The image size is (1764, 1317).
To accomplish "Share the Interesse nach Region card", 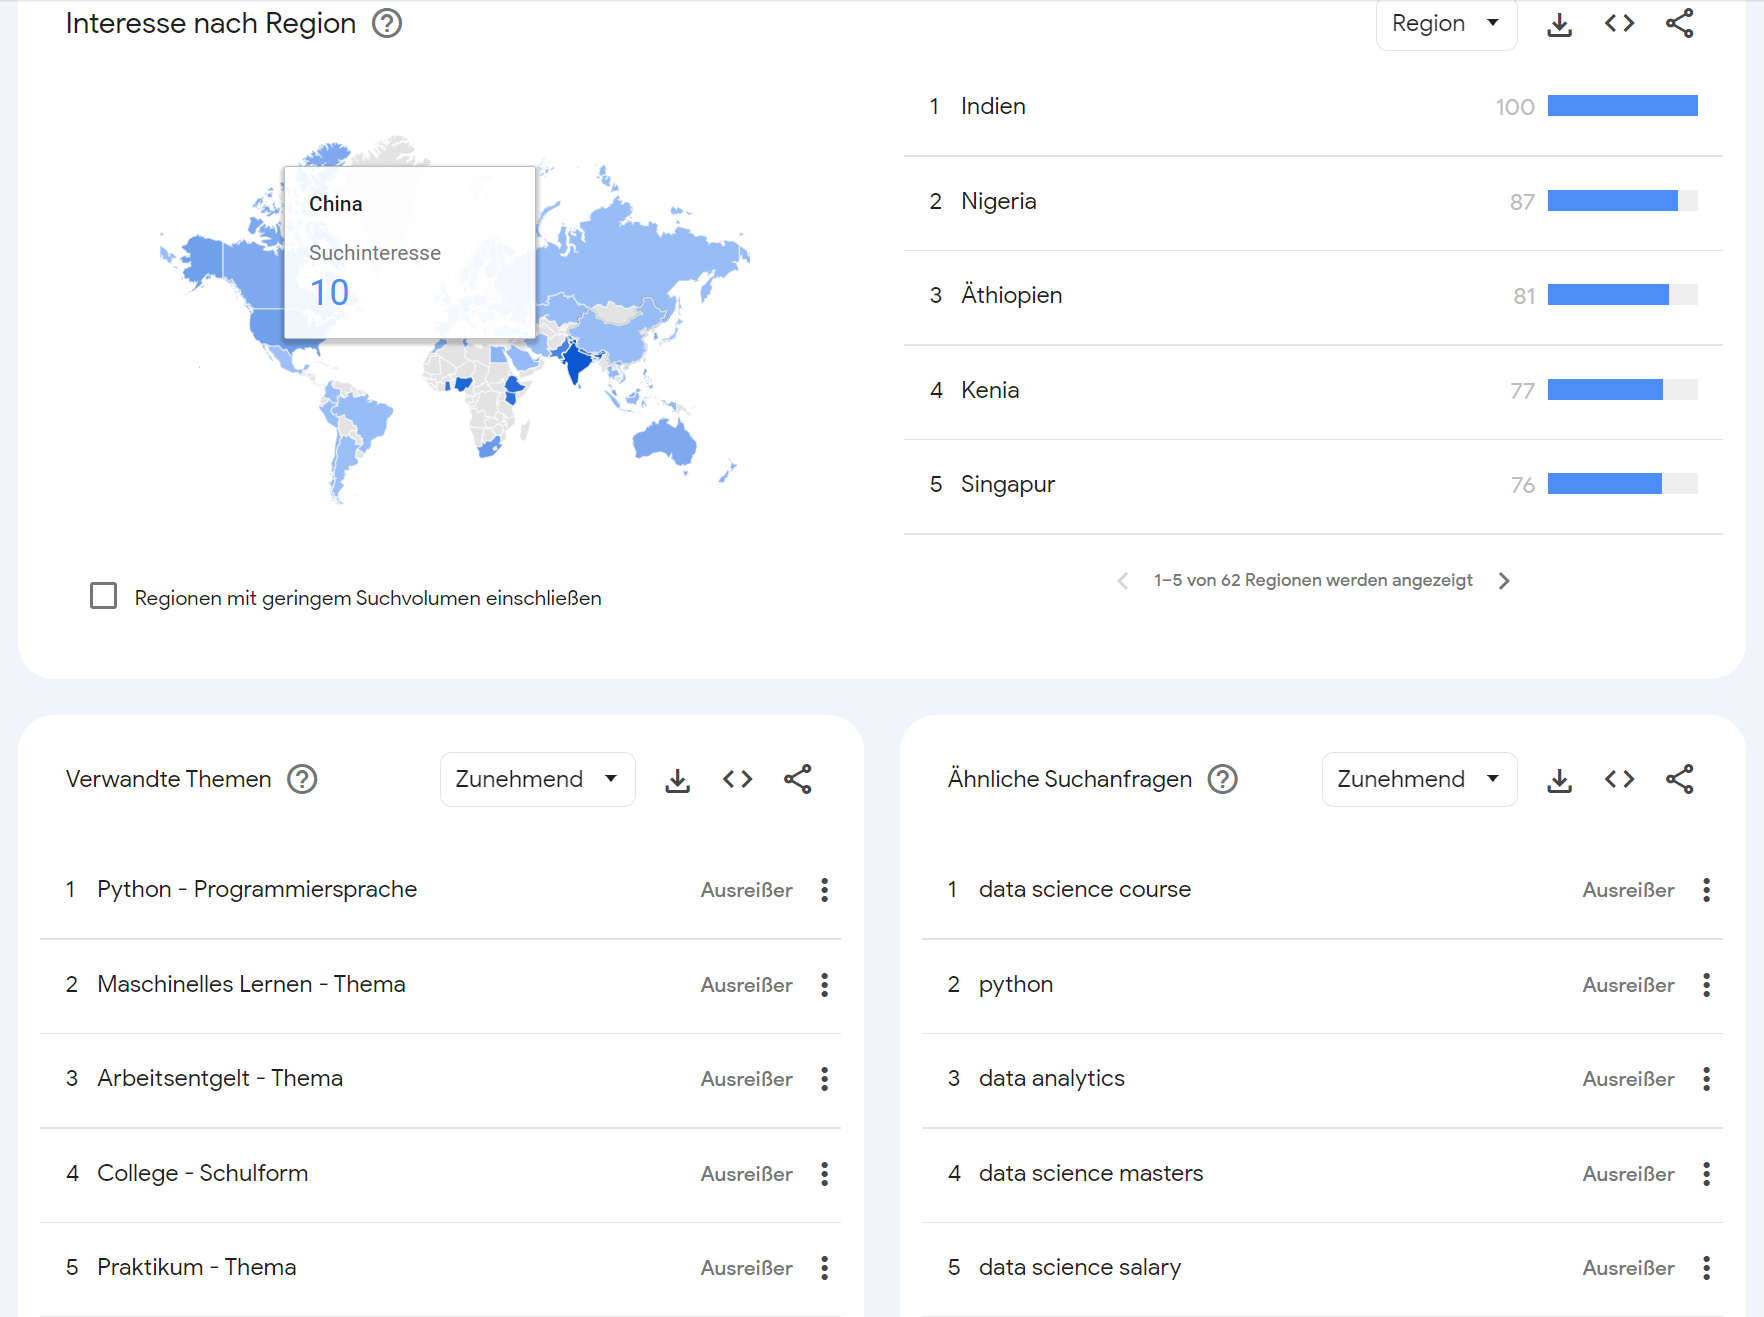I will 1679,24.
